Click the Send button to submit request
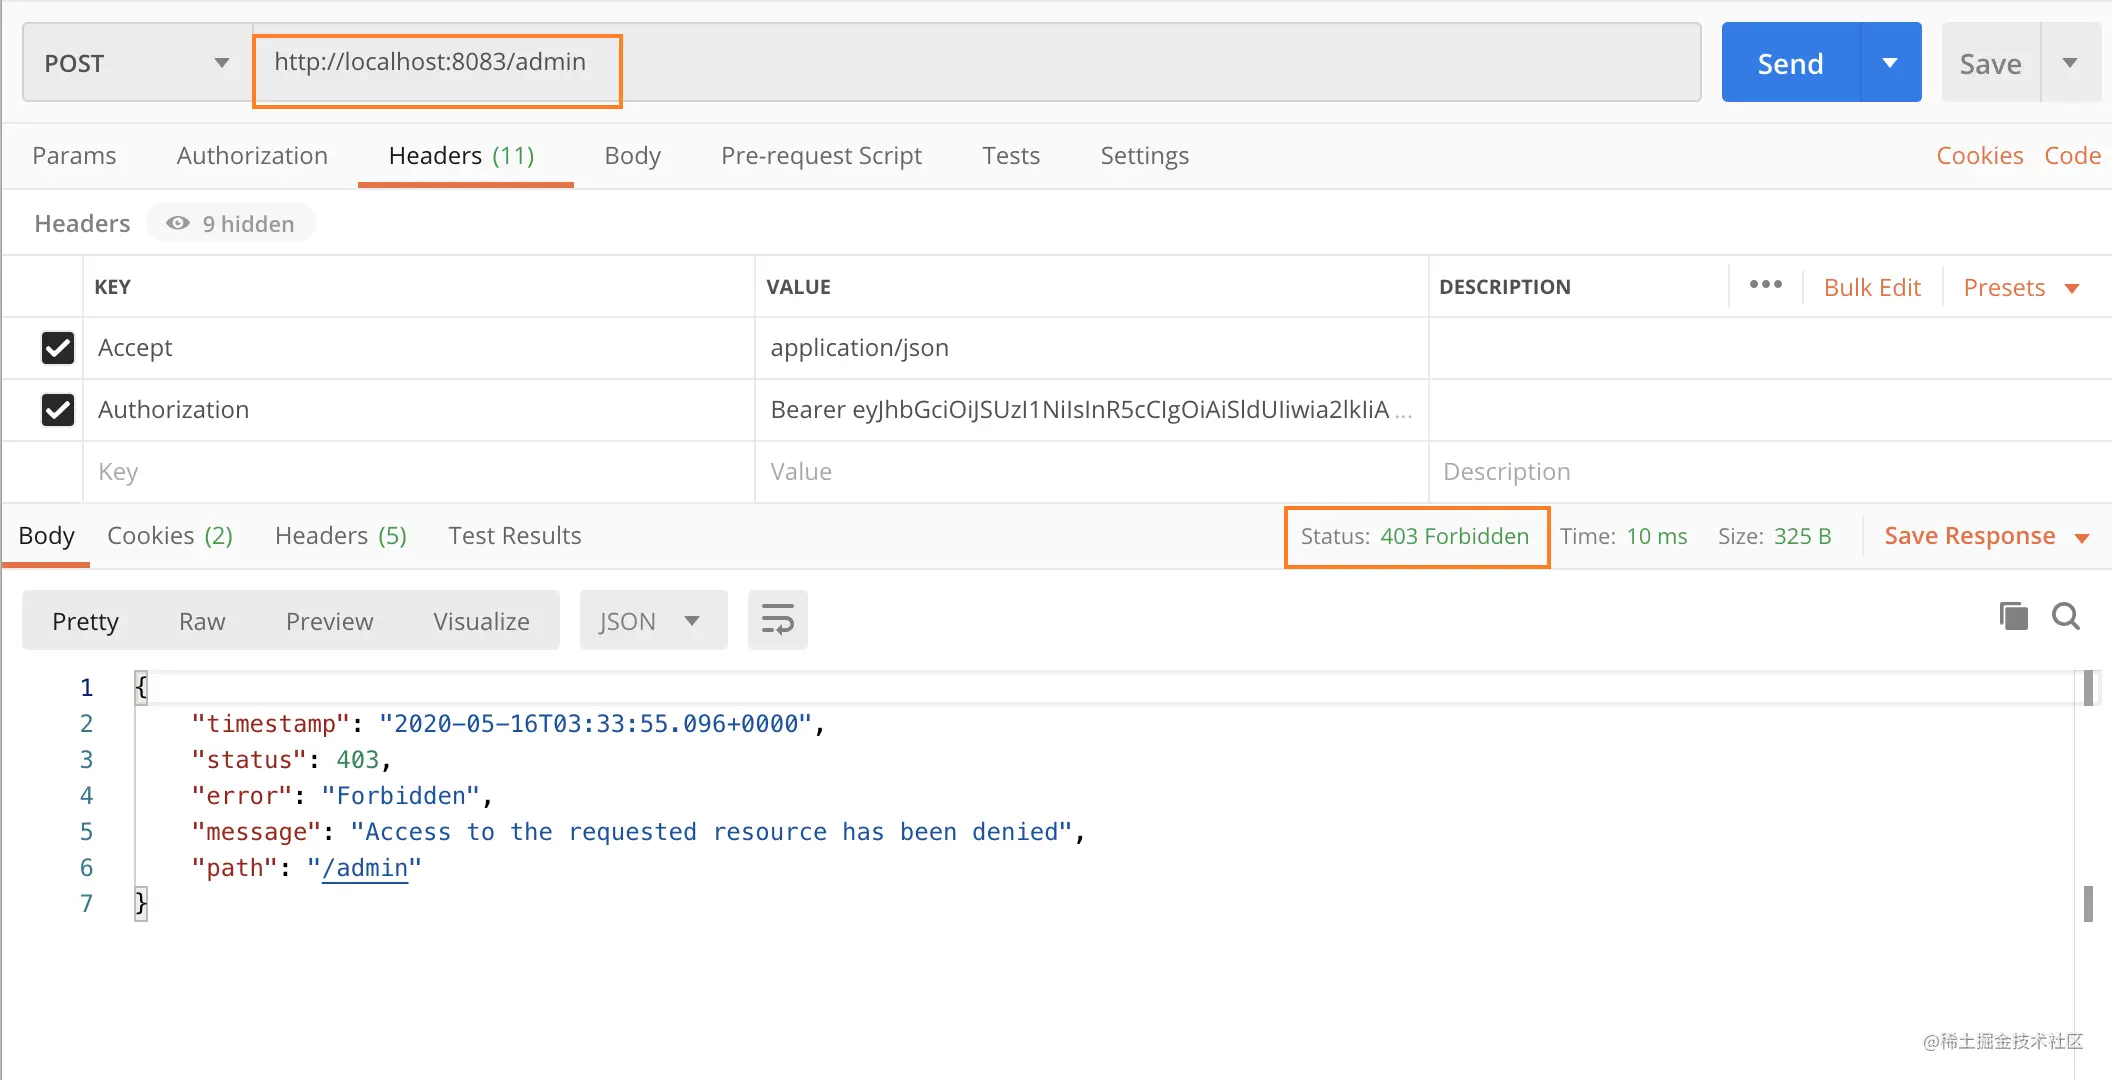 (1791, 62)
